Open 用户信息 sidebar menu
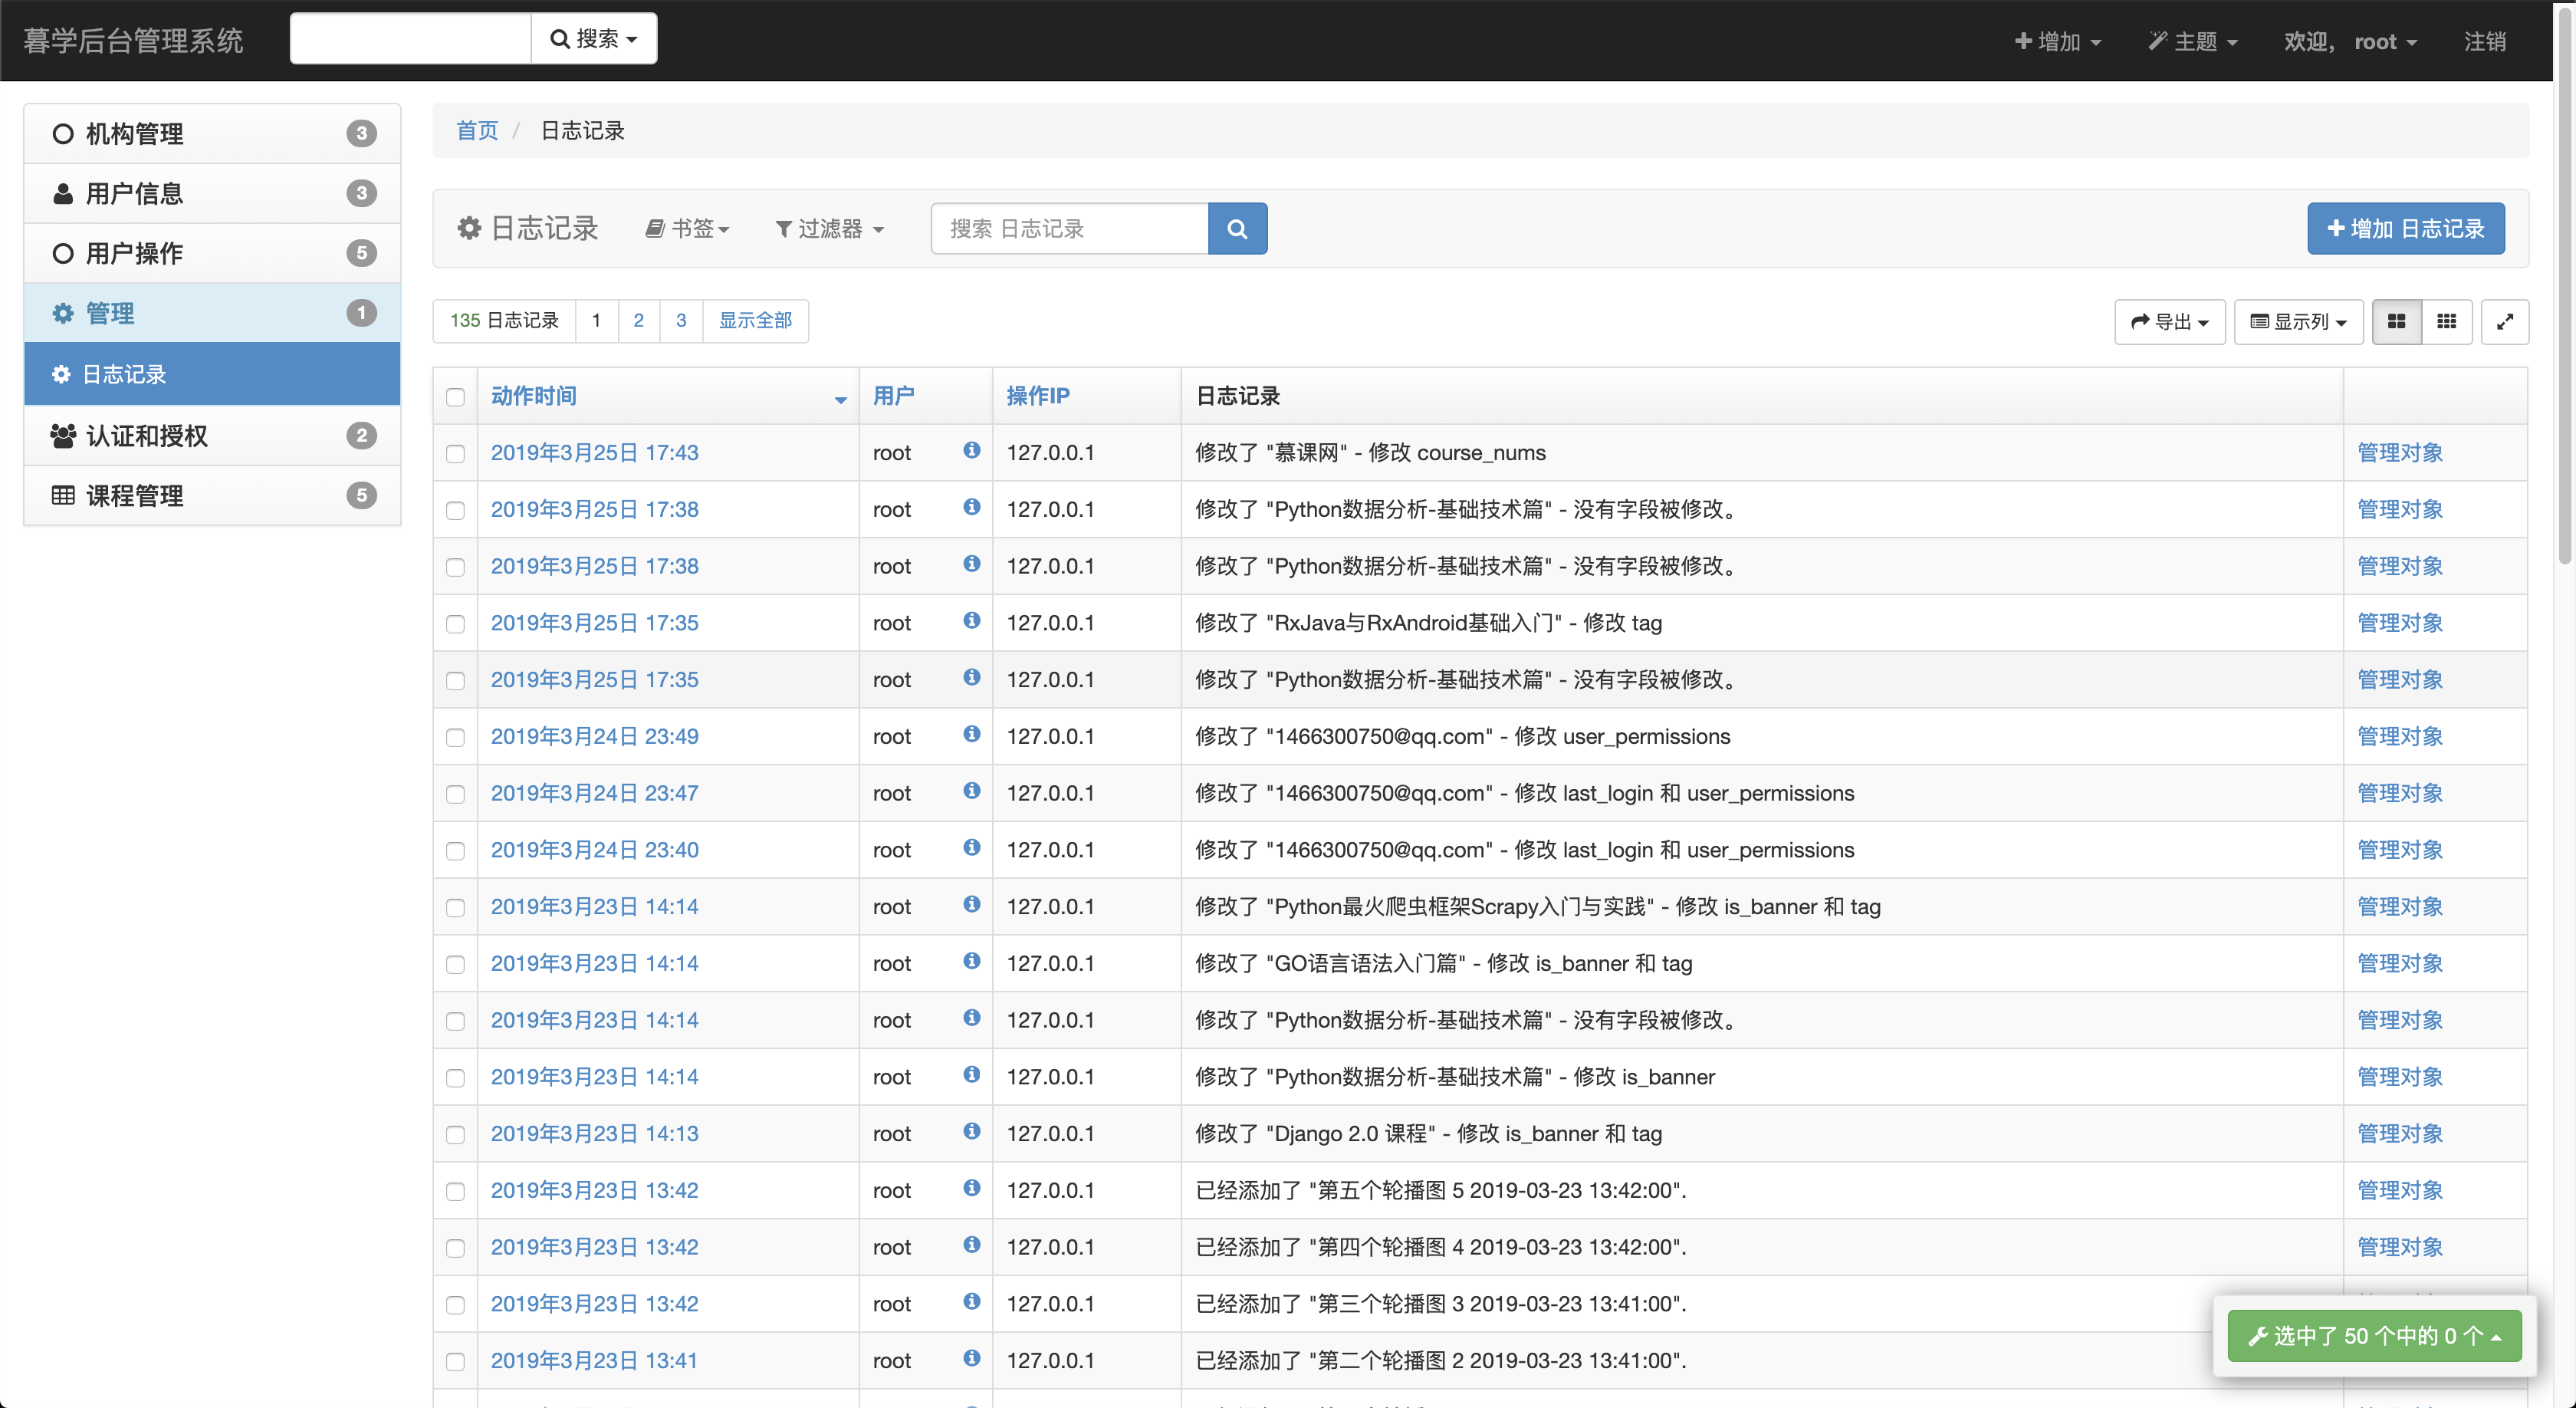 (x=212, y=194)
